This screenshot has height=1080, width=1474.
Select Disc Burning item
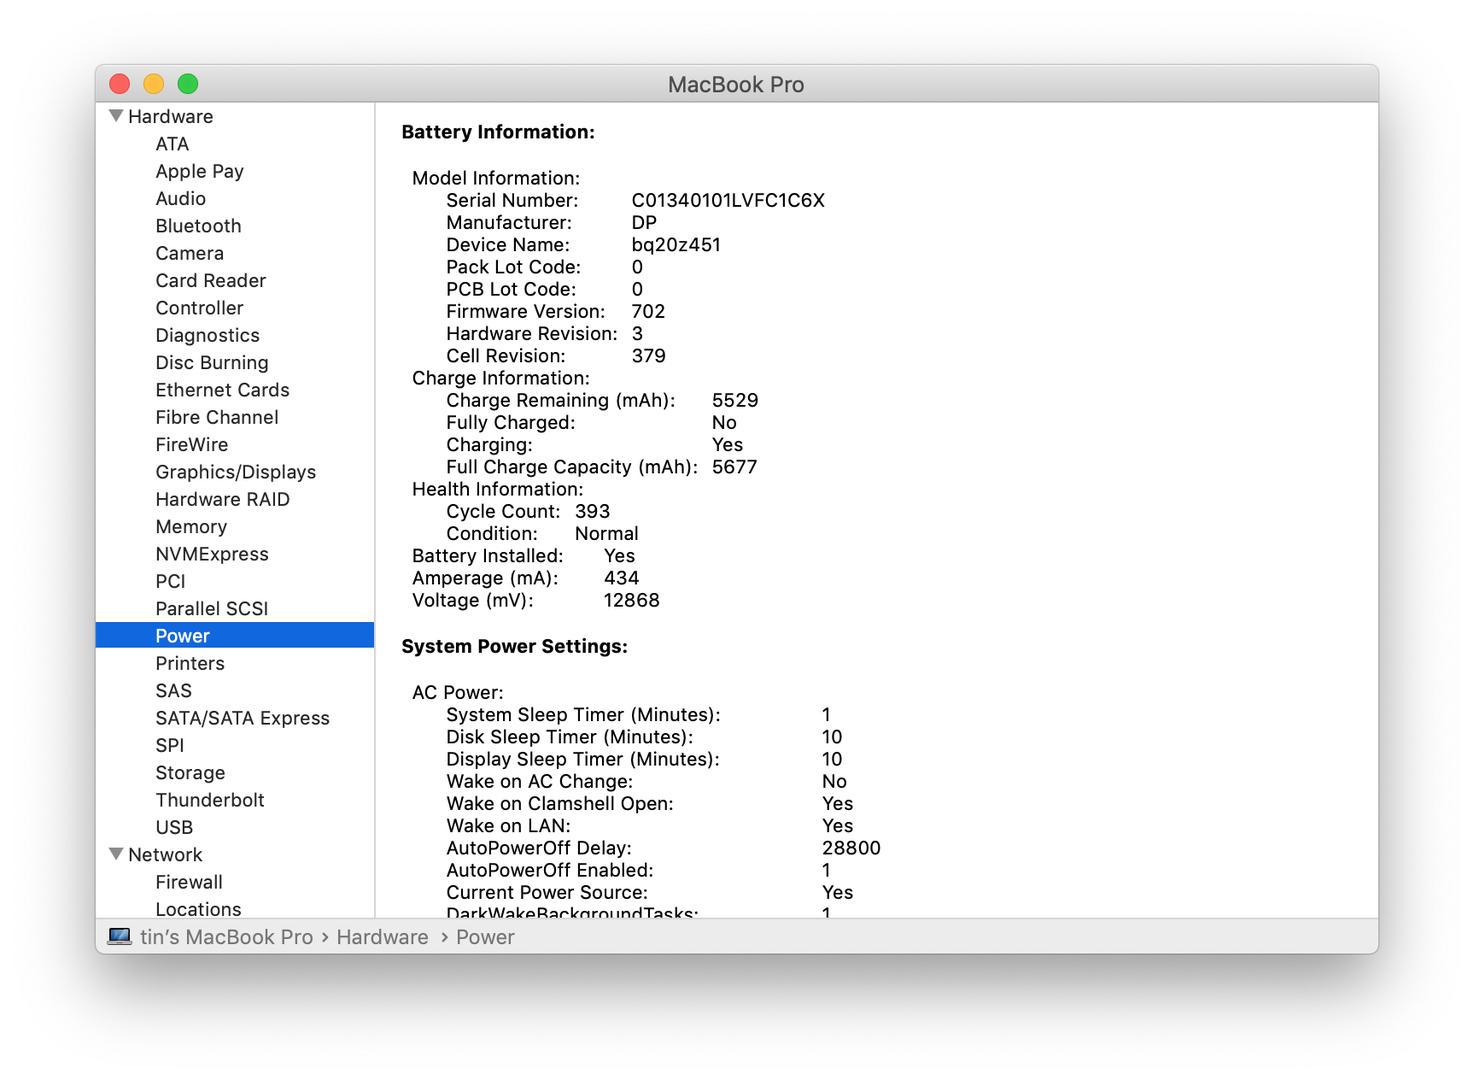[x=211, y=363]
